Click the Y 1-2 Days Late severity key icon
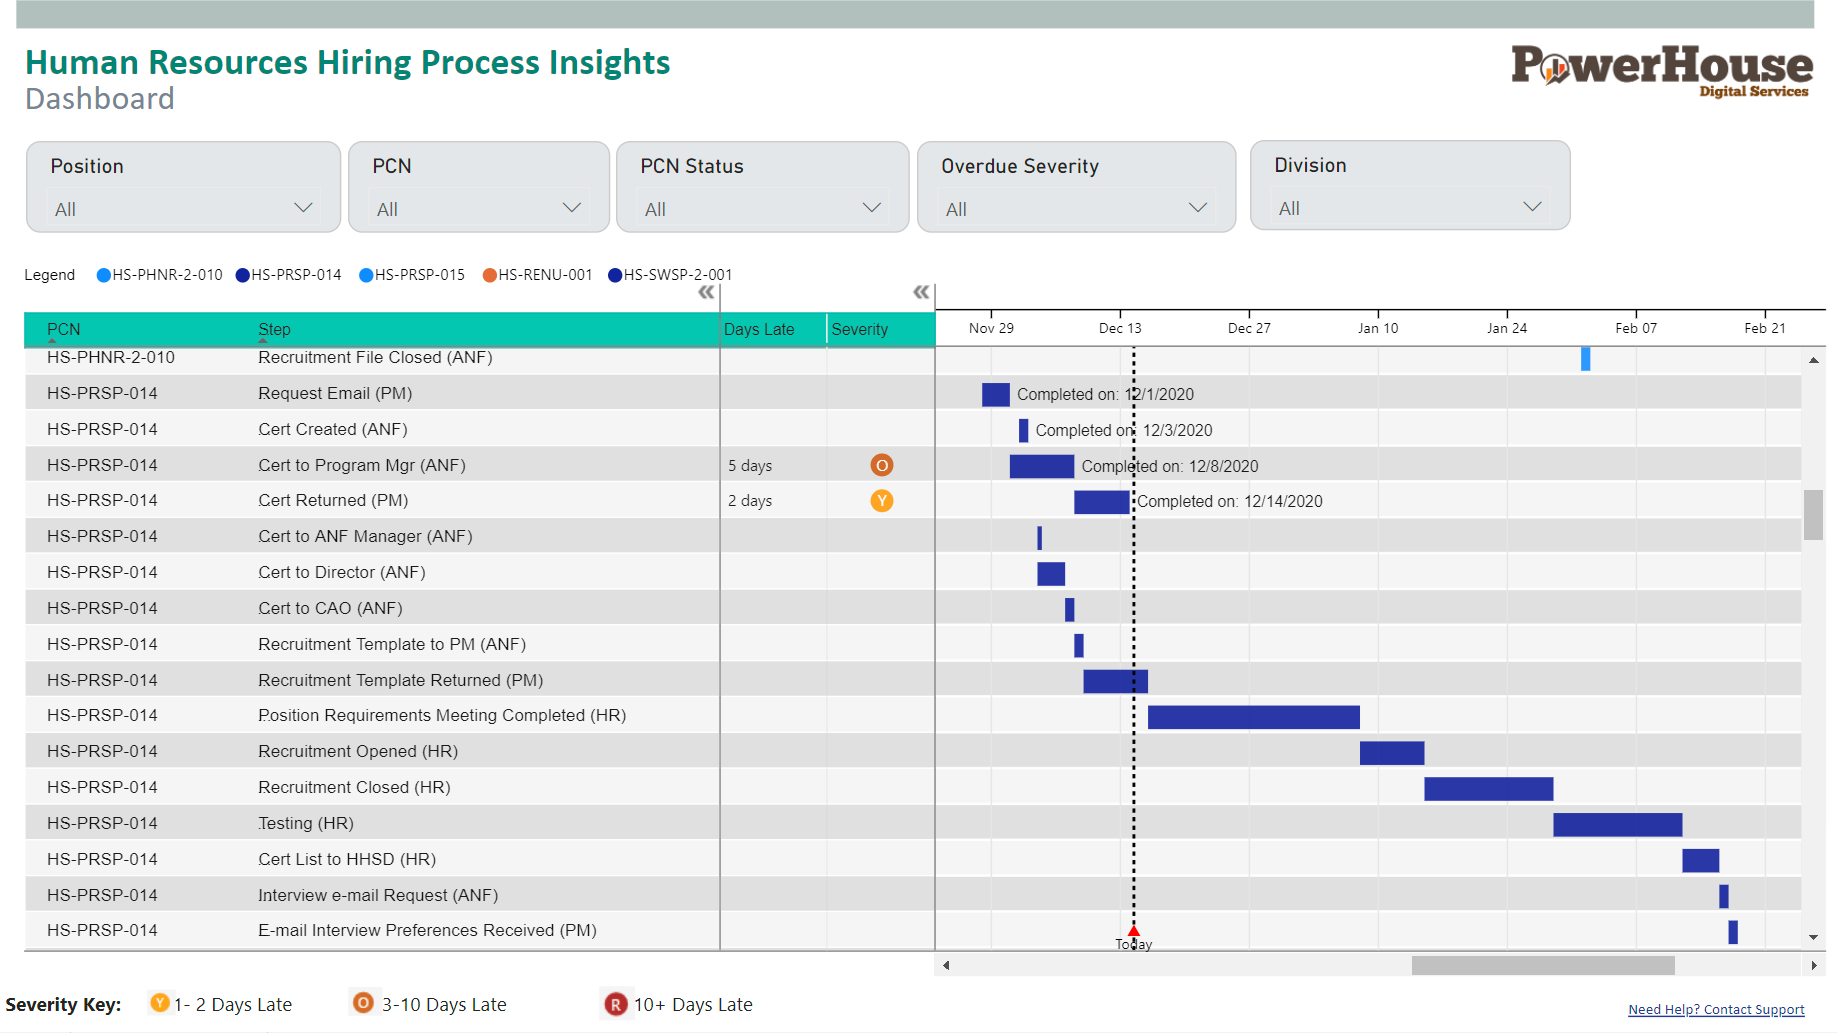Viewport: 1837px width, 1033px height. 159,1004
